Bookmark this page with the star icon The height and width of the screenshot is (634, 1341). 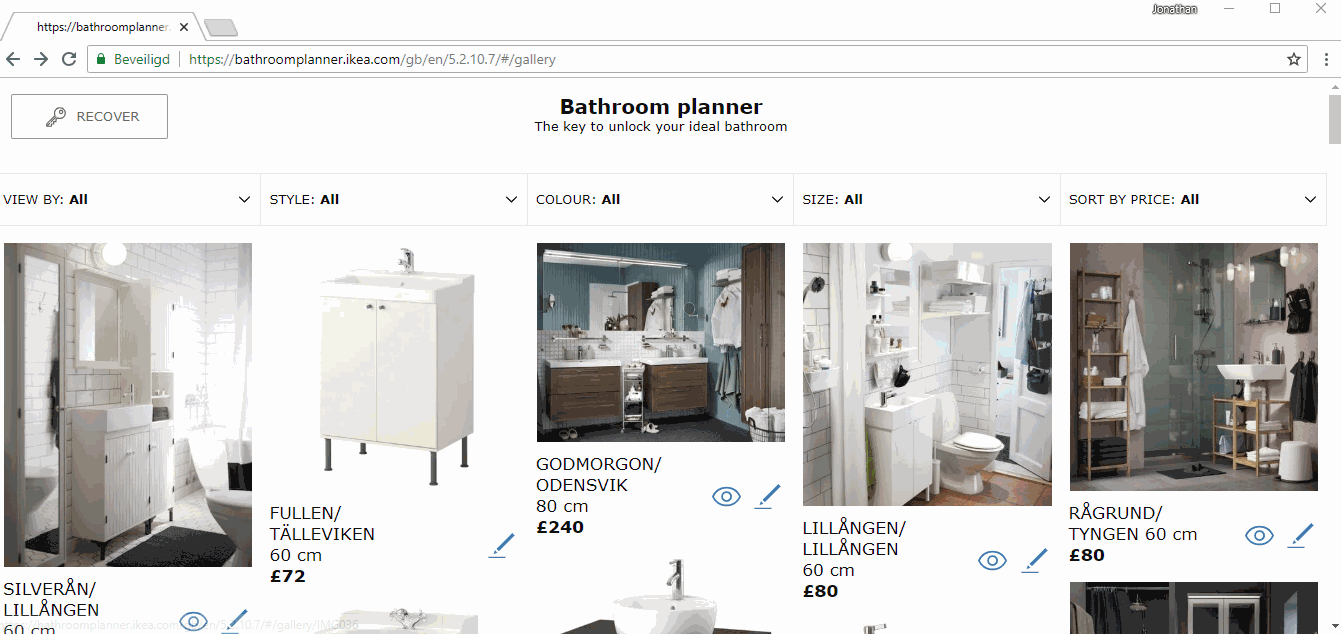tap(1294, 59)
